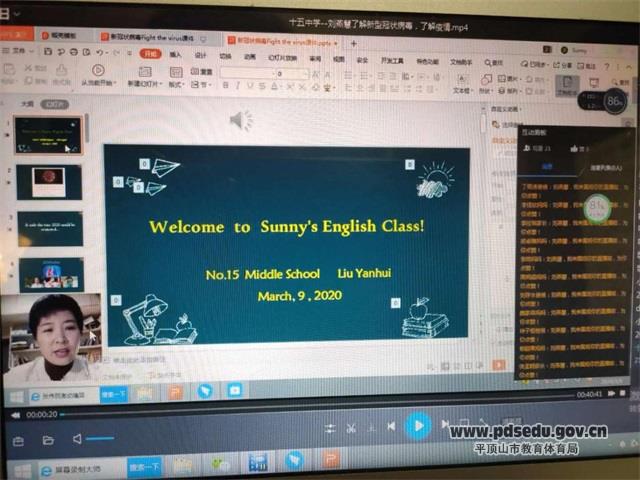The width and height of the screenshot is (640, 480).
Task: Click the 搜索一下 search button in the taskbar
Action: coord(143,467)
